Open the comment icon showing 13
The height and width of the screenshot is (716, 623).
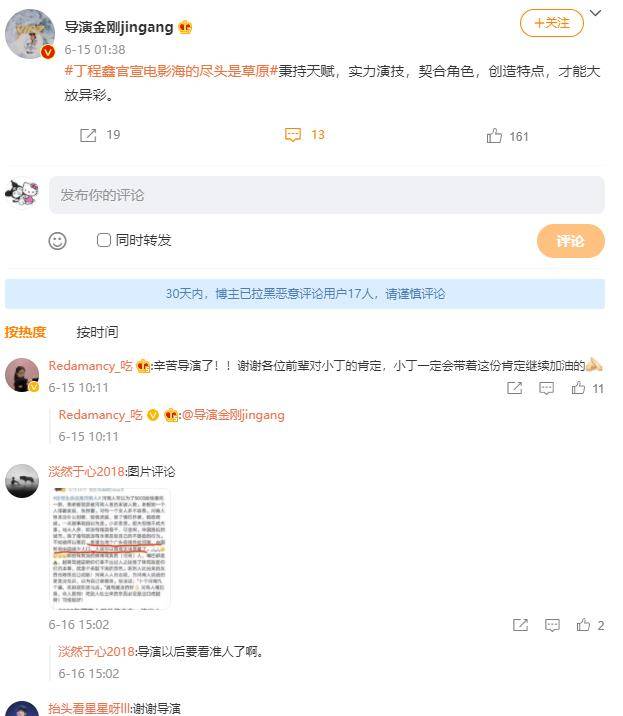point(293,135)
